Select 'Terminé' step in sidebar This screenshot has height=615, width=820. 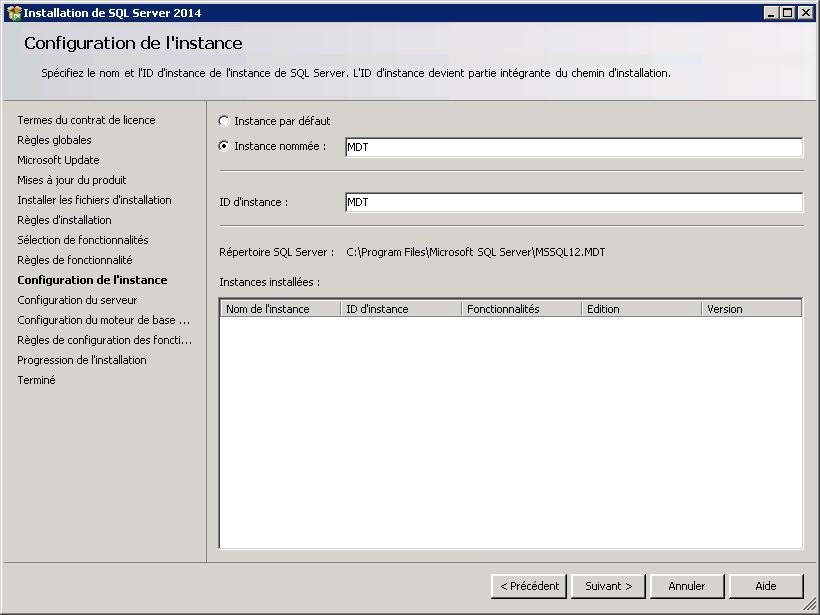36,380
